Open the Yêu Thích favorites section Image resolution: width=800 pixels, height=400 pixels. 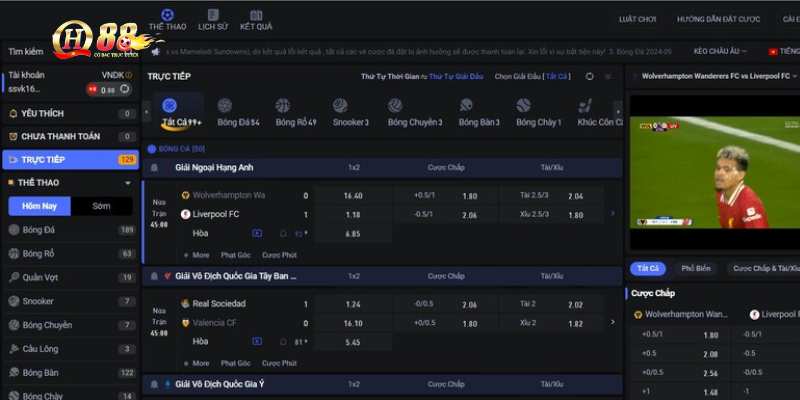pos(70,113)
